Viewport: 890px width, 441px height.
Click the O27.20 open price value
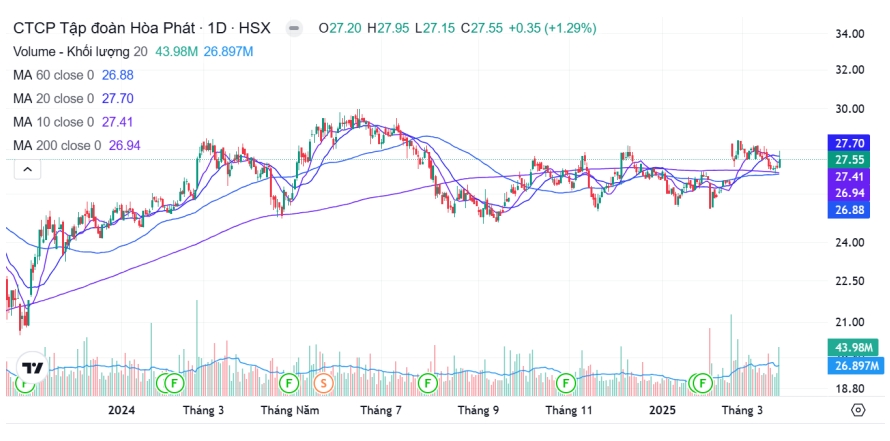[x=341, y=28]
